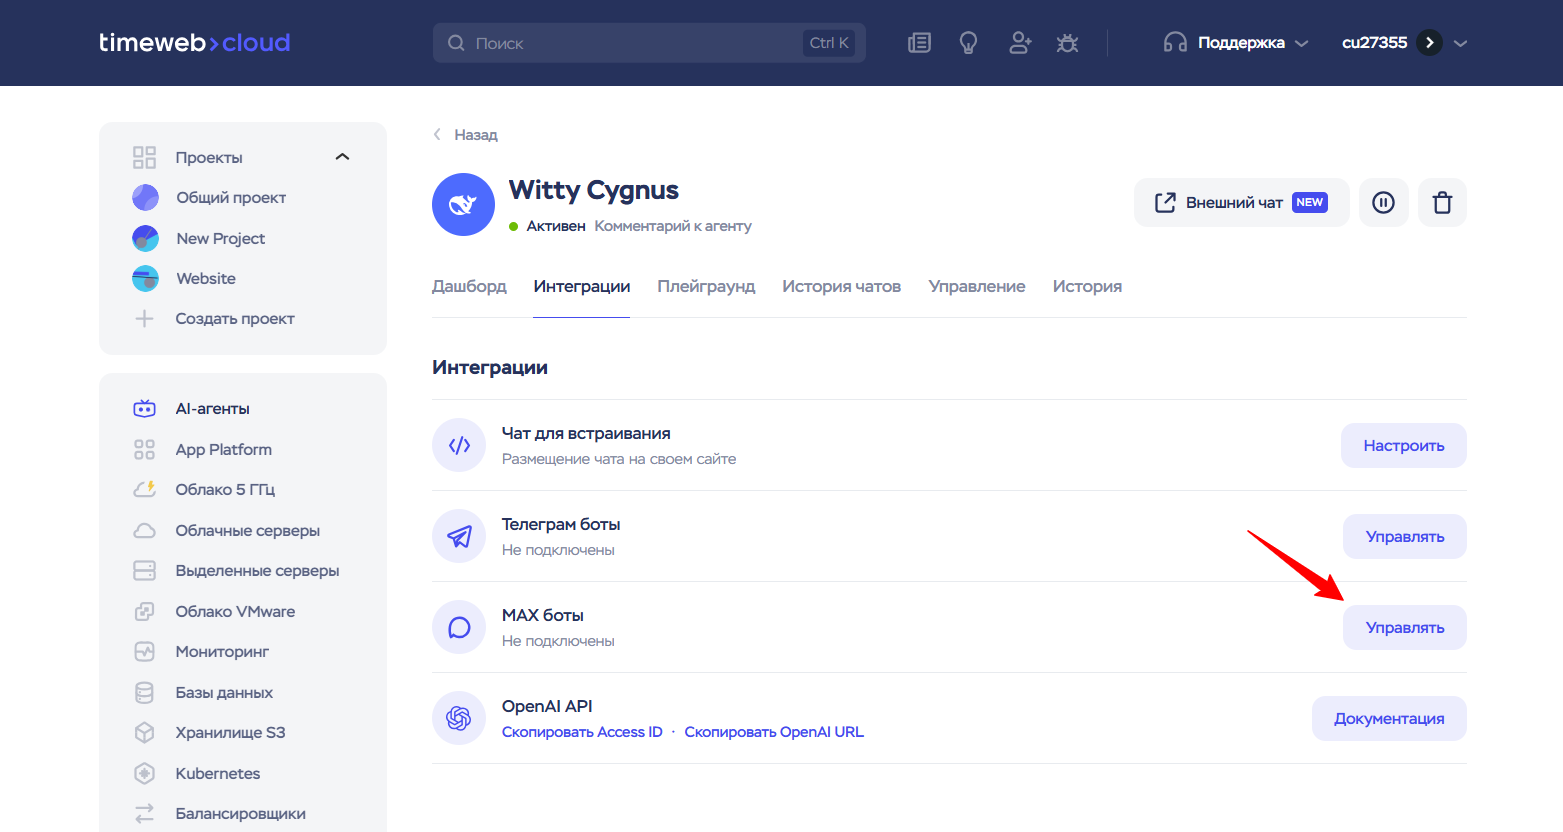Click the Базы данных database icon
The image size is (1563, 832).
[x=144, y=692]
